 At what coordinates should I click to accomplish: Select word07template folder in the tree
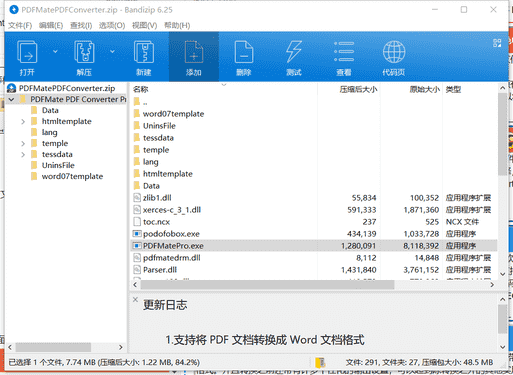click(x=72, y=176)
